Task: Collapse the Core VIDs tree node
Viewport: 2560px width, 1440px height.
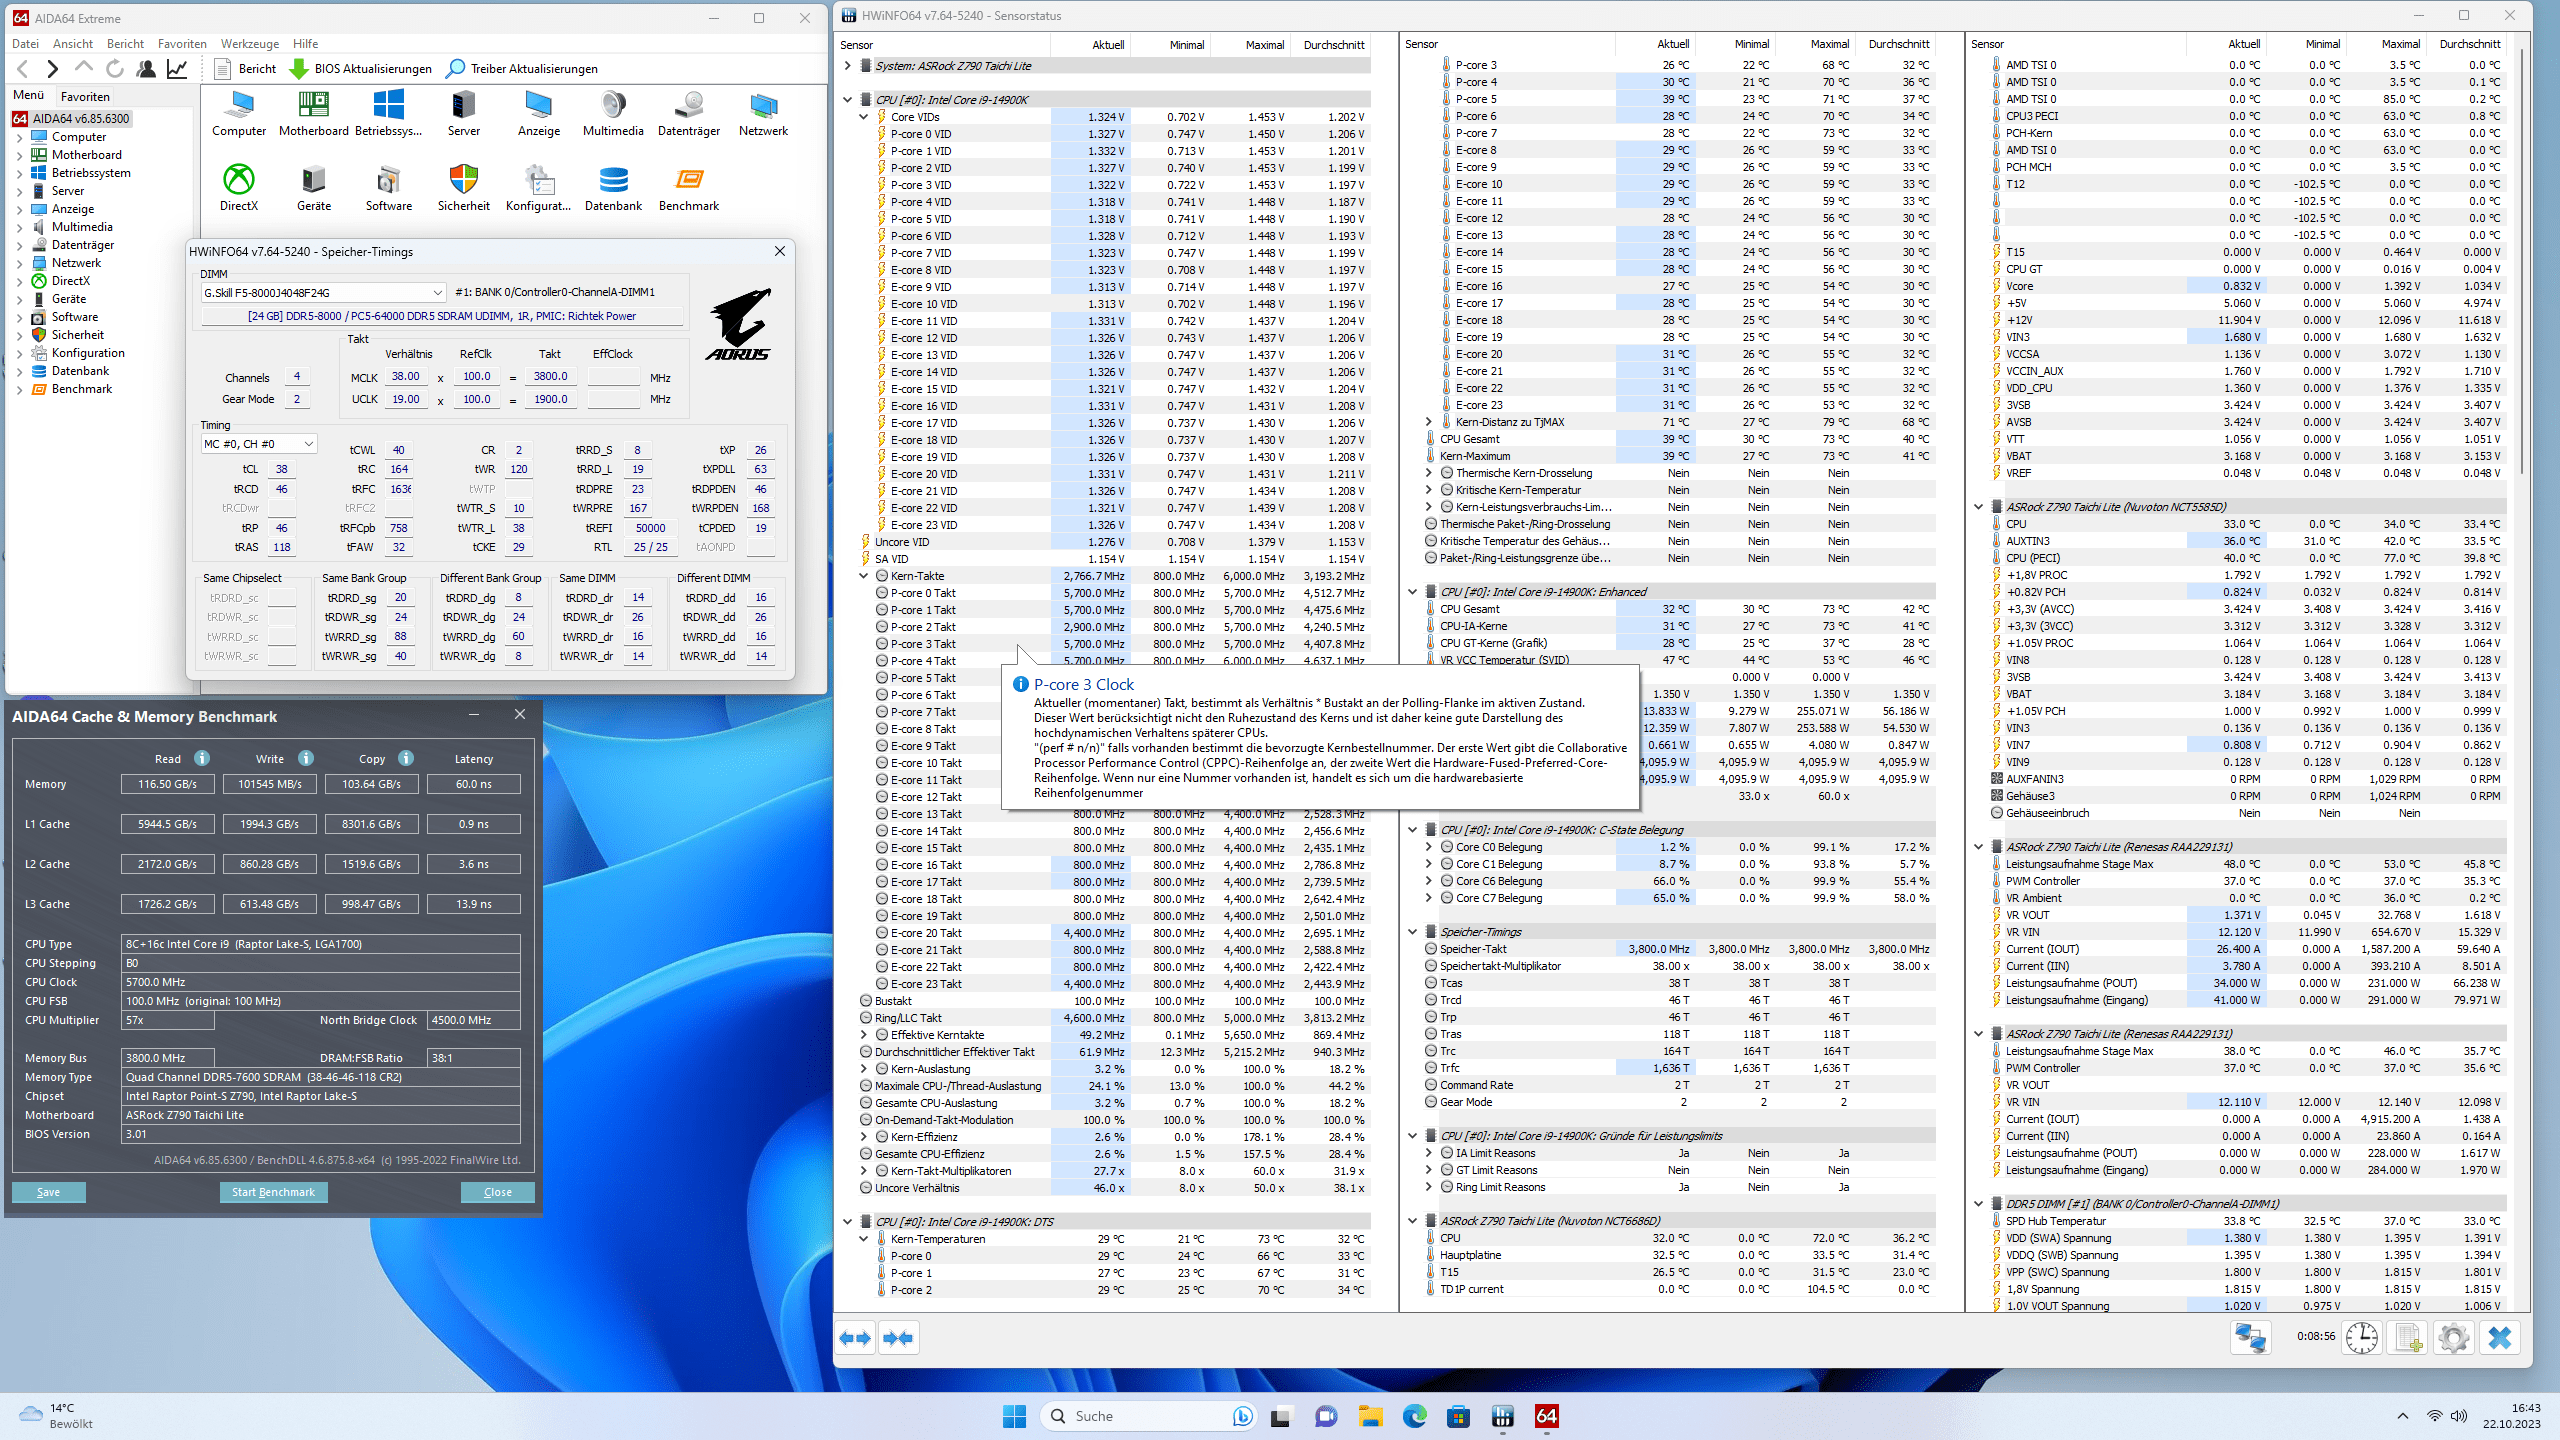Action: click(864, 117)
